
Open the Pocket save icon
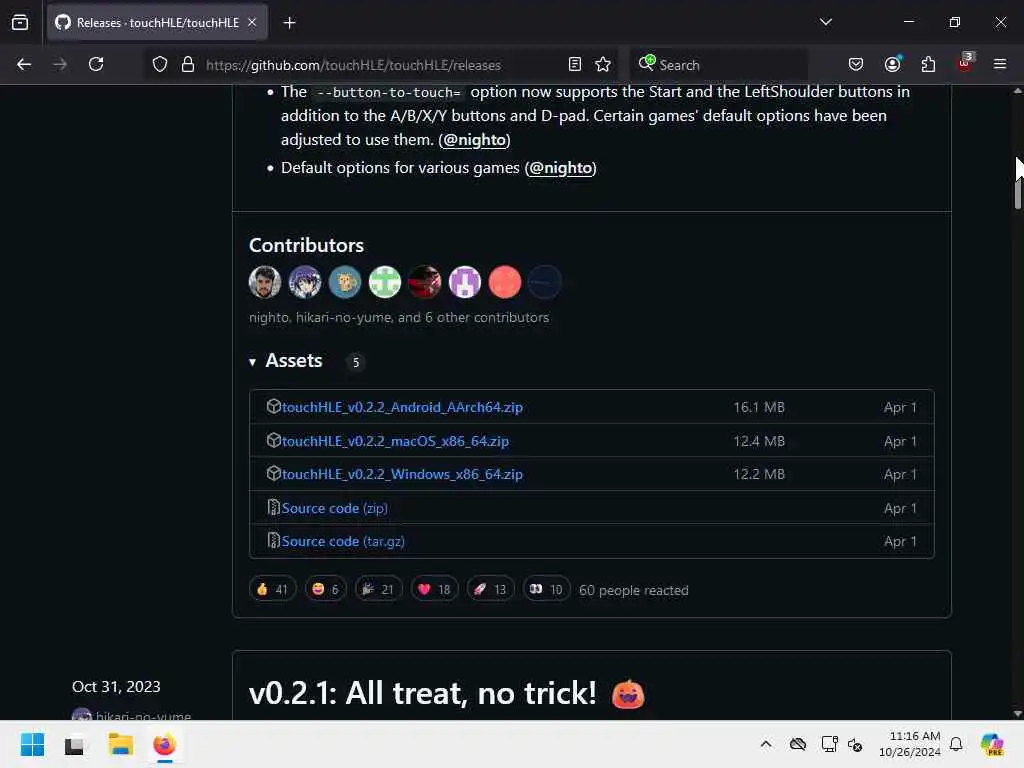pyautogui.click(x=856, y=64)
